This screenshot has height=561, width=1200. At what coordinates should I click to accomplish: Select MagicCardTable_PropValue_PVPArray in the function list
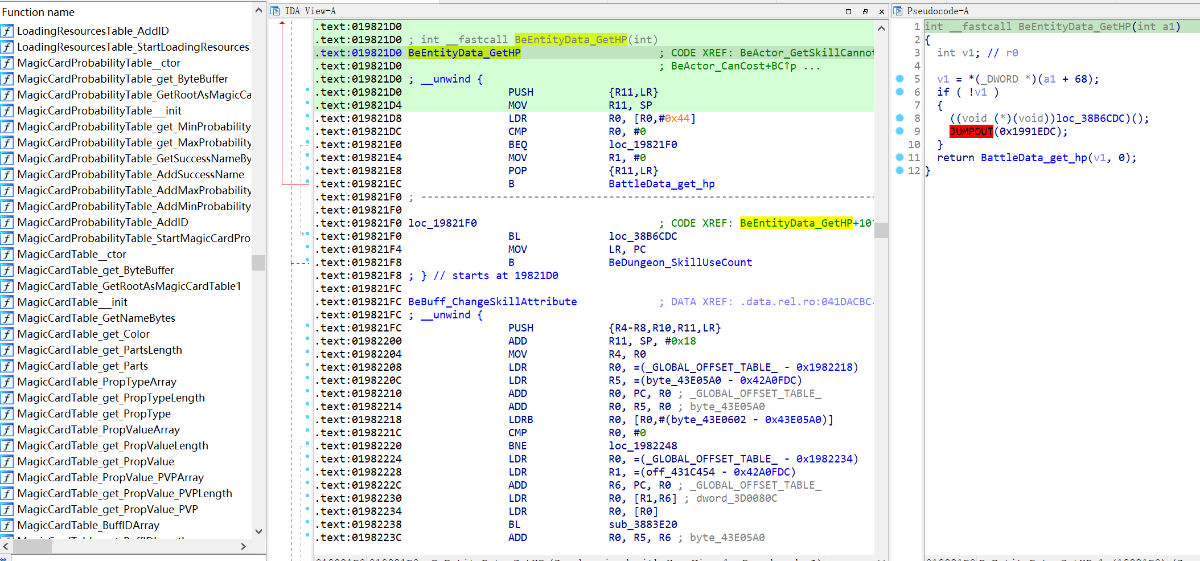pyautogui.click(x=110, y=478)
